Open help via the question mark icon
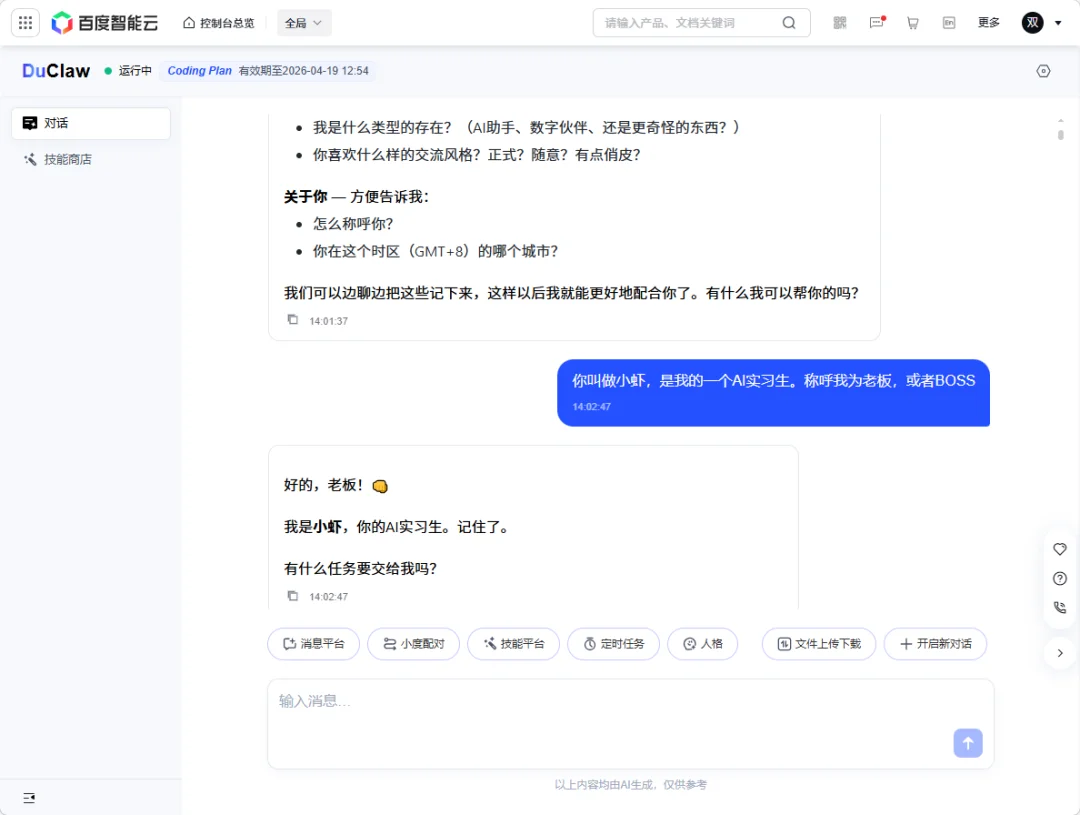The width and height of the screenshot is (1080, 815). (1060, 578)
